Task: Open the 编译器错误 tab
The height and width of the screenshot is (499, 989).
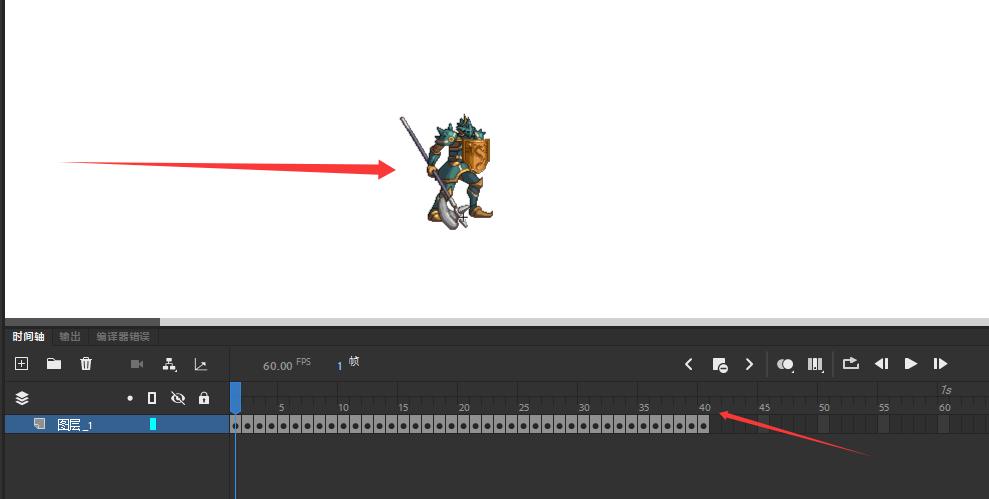Action: coord(123,336)
